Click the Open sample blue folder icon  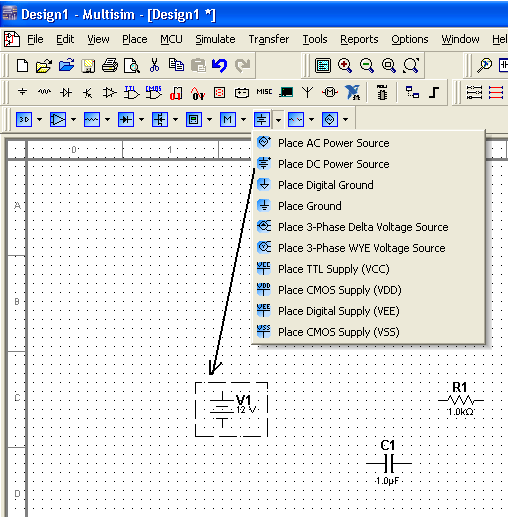(x=66, y=65)
